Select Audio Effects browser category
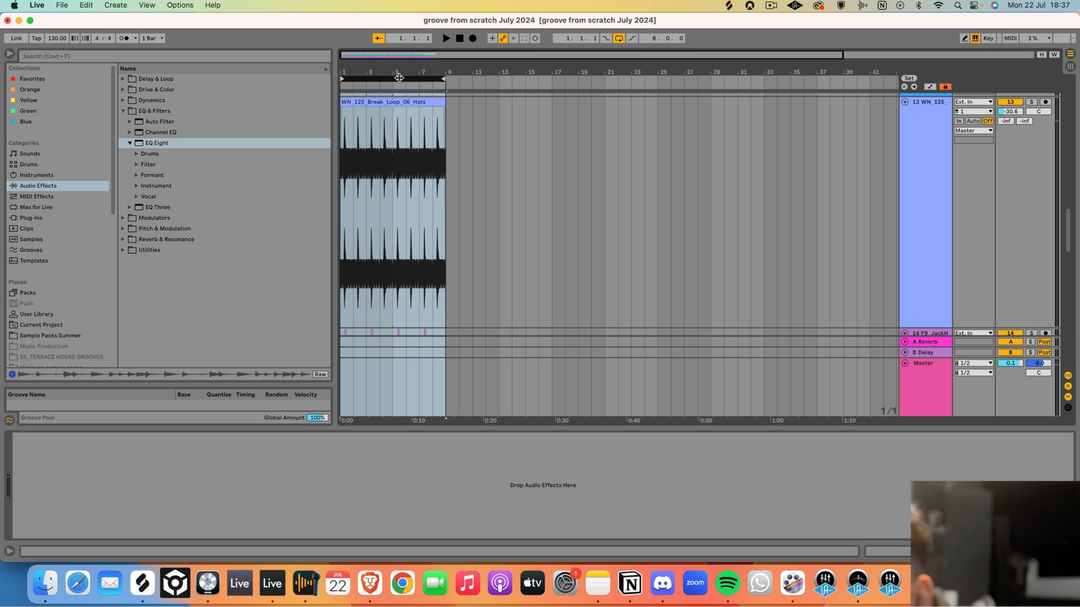Image resolution: width=1080 pixels, height=607 pixels. click(x=38, y=186)
